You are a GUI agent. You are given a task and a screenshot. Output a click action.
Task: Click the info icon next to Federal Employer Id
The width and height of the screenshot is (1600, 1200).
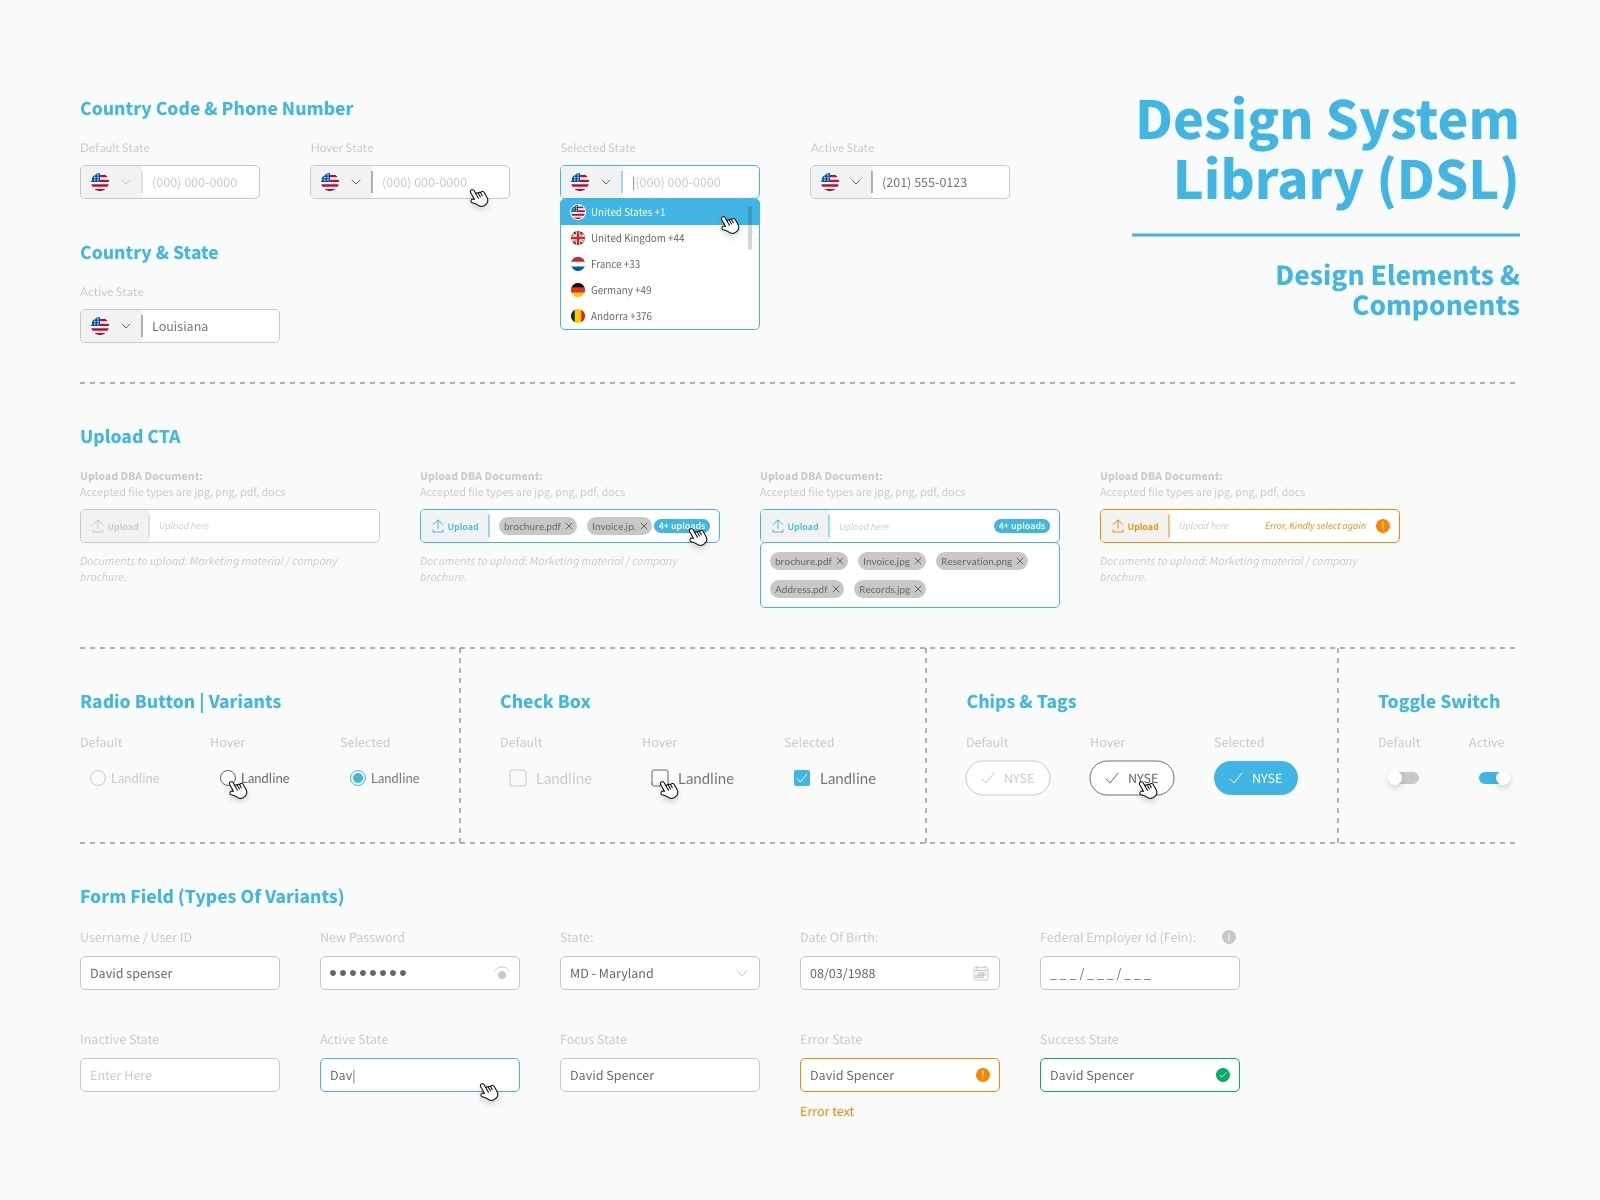(1228, 937)
